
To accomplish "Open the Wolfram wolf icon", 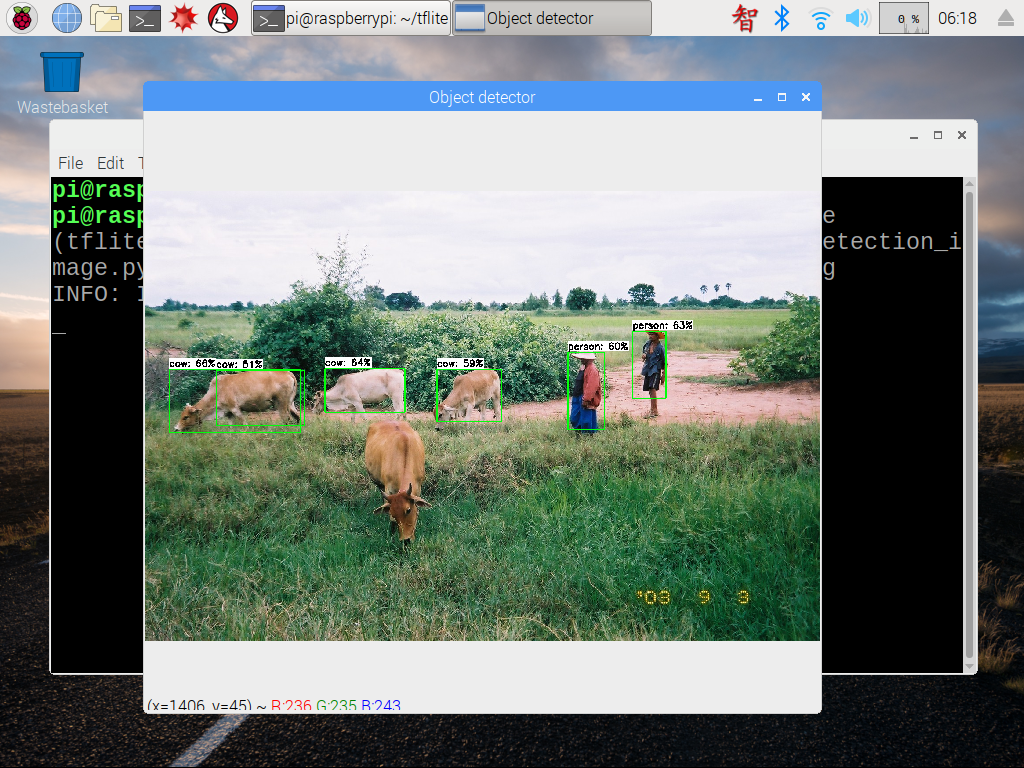I will pyautogui.click(x=223, y=18).
